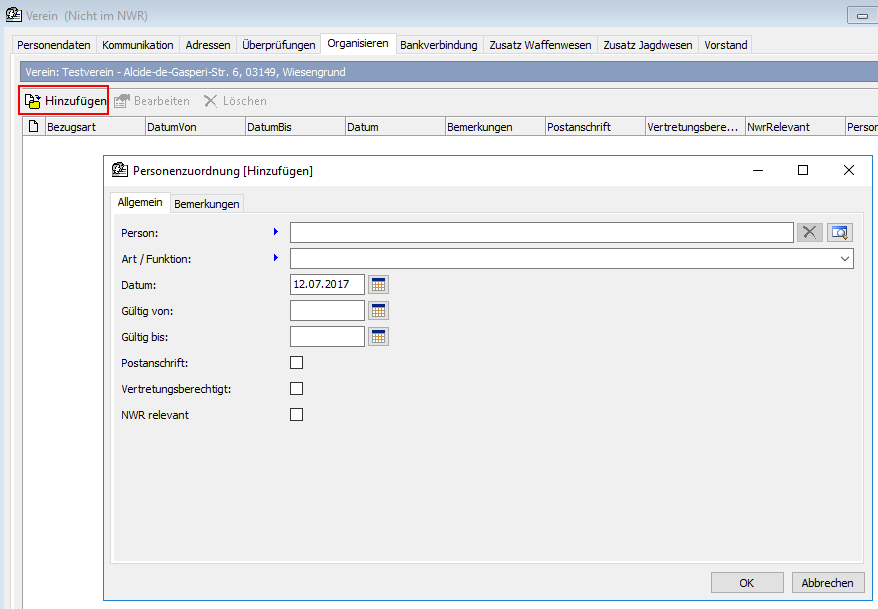
Task: Click the Bearbeiten toolbar icon
Action: pyautogui.click(x=122, y=101)
